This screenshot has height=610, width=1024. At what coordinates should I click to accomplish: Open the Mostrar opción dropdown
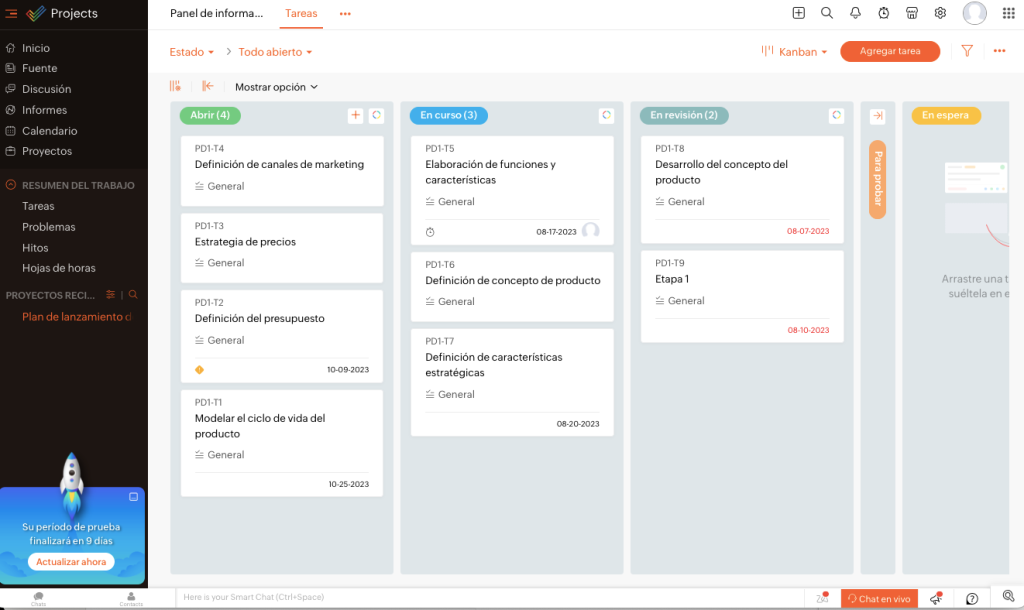pos(272,87)
